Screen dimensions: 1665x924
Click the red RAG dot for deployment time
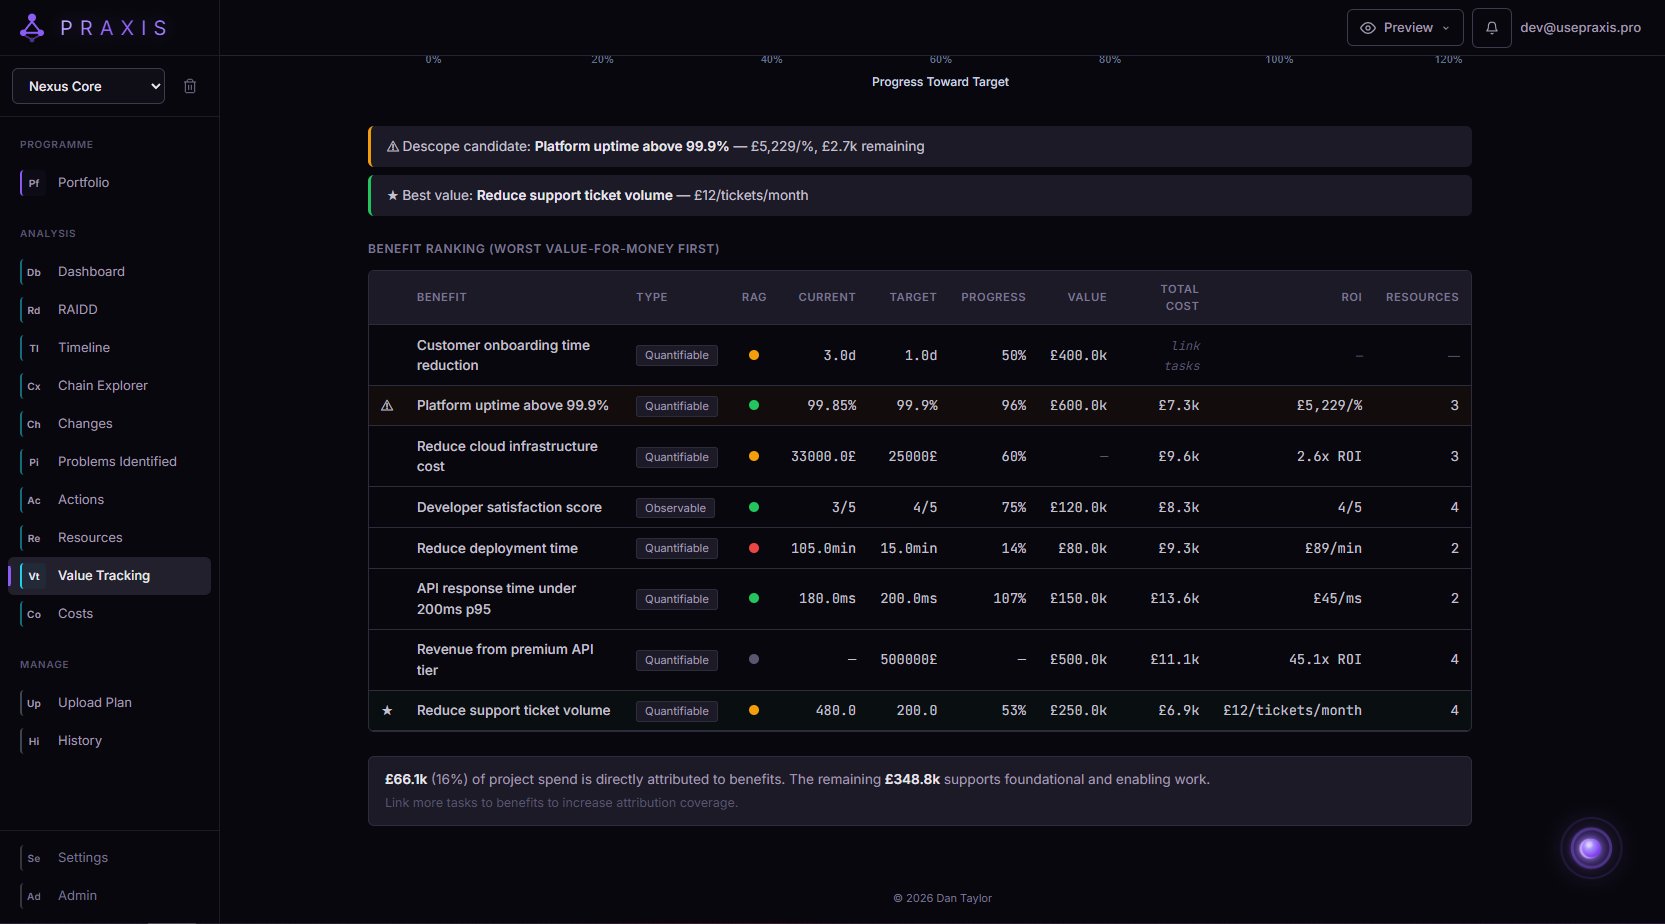click(754, 548)
